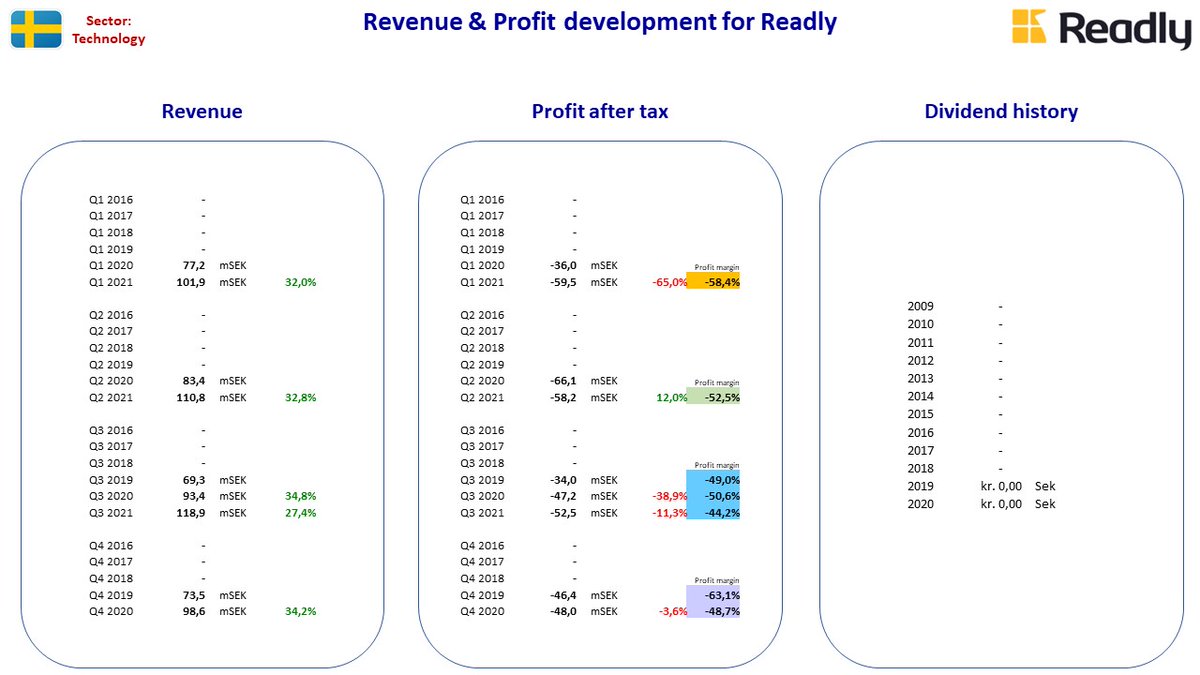The width and height of the screenshot is (1200, 675).
Task: Select the 2018 dividend history row
Action: [x=955, y=469]
